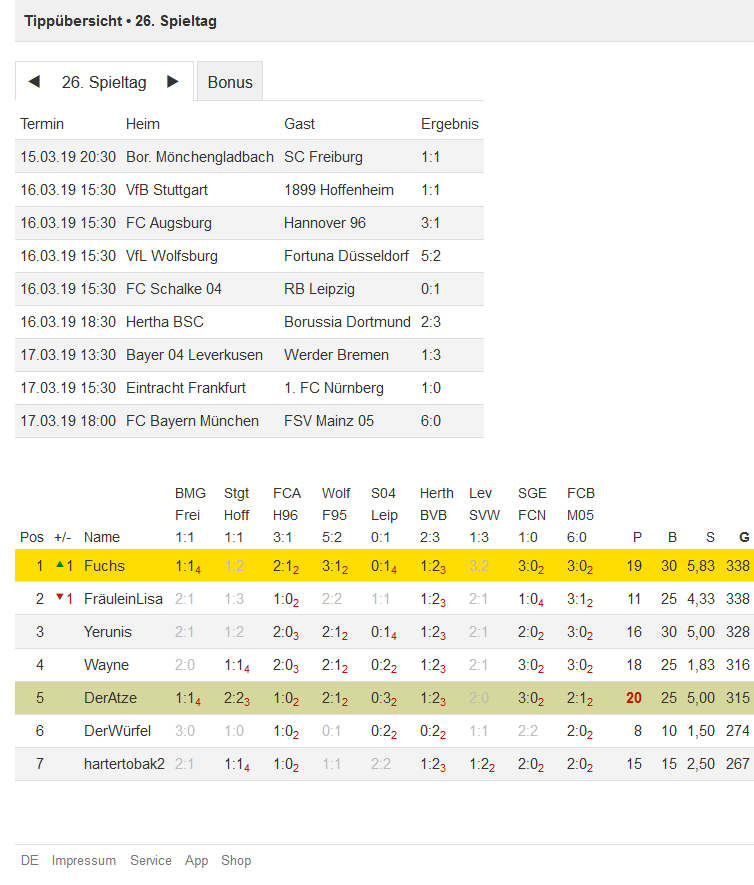
Task: Open DerAtze's profile from the standings
Action: (x=110, y=698)
